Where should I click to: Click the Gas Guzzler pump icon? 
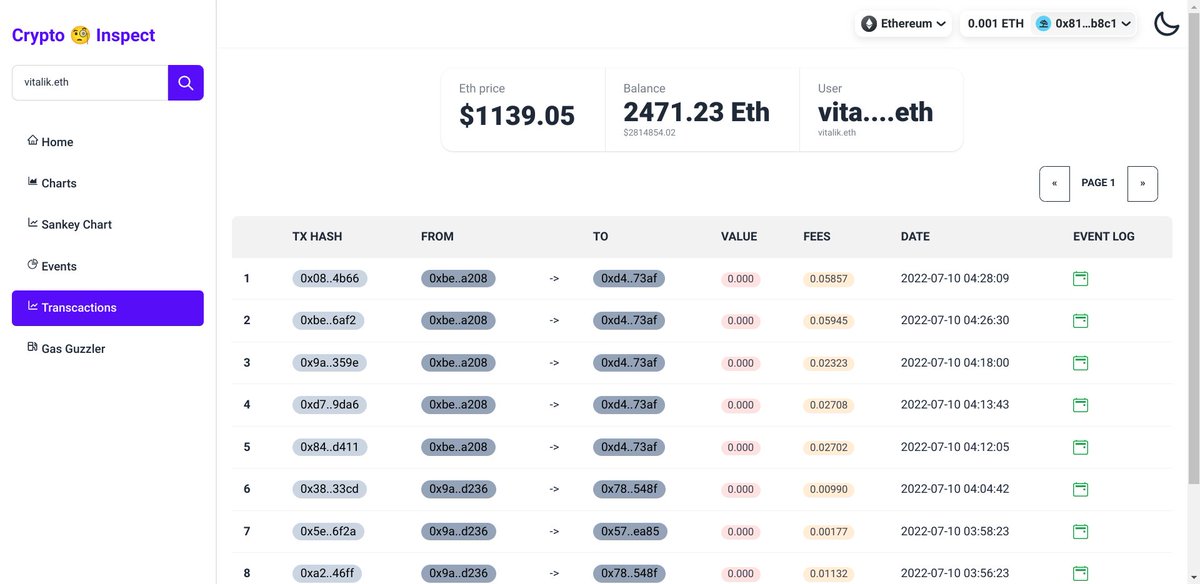pyautogui.click(x=33, y=347)
